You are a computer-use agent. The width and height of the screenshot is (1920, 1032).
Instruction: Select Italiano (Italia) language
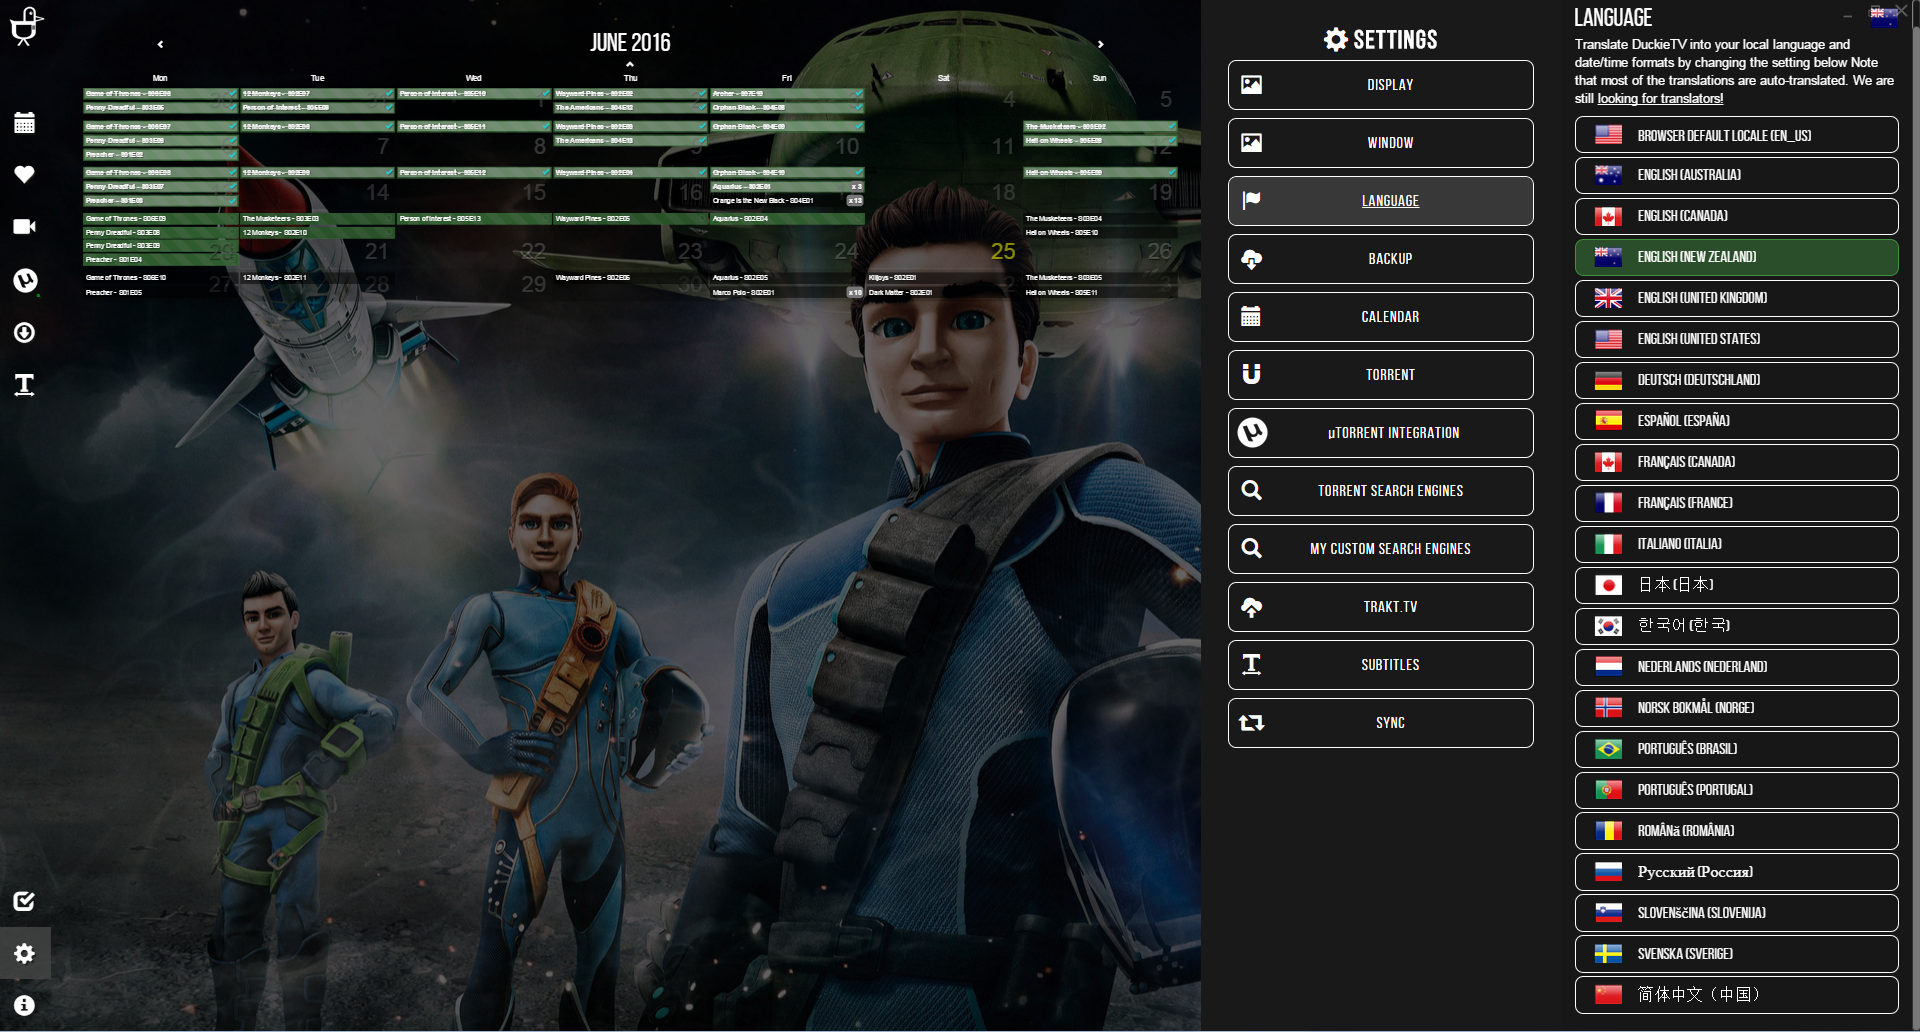pos(1736,544)
